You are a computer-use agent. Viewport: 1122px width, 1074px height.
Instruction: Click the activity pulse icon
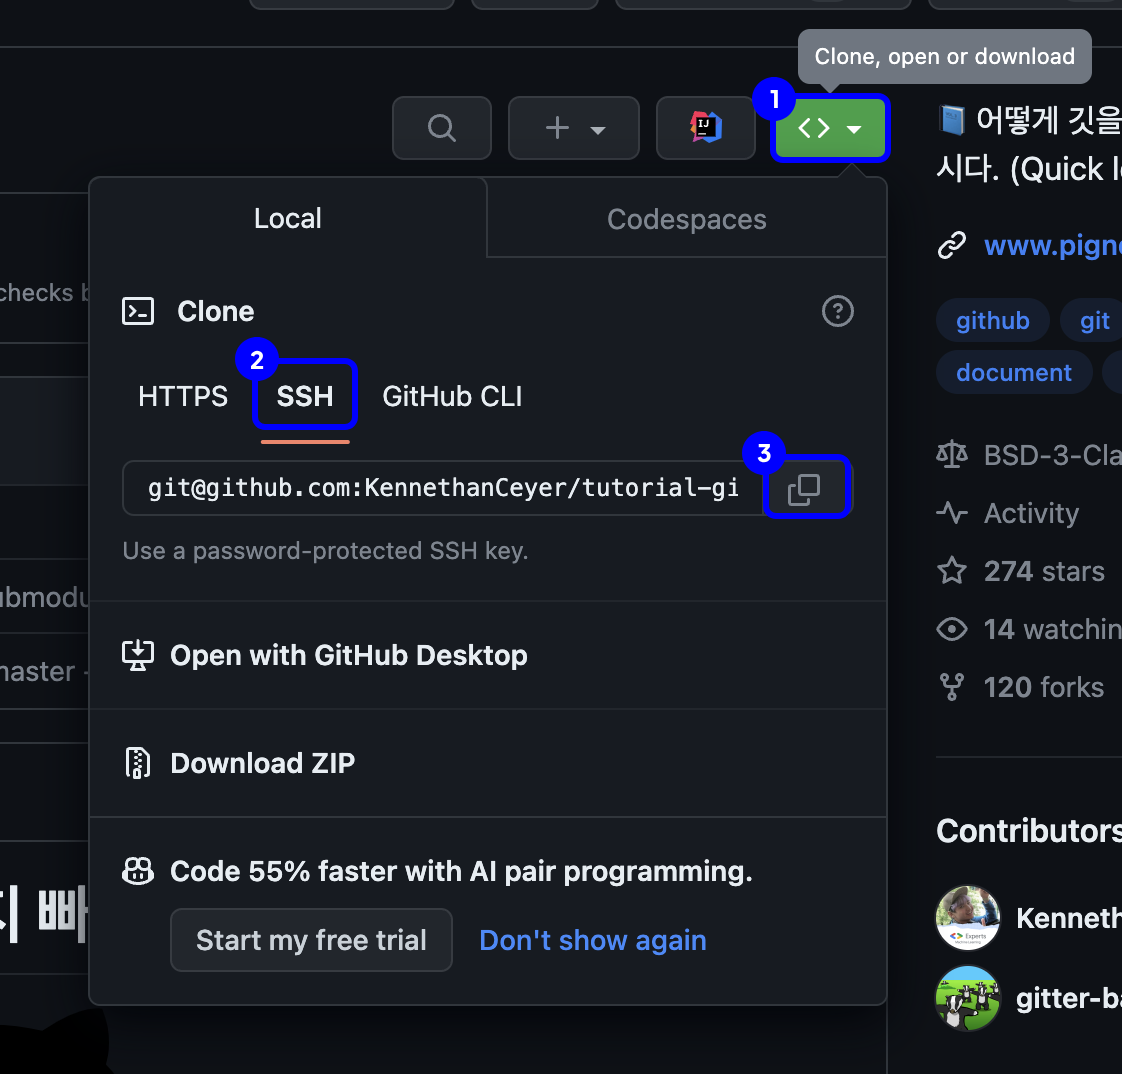(952, 513)
